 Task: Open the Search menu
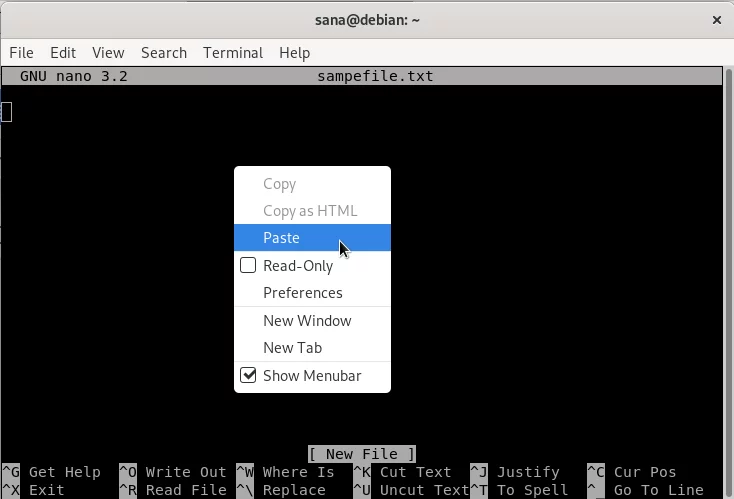(164, 52)
